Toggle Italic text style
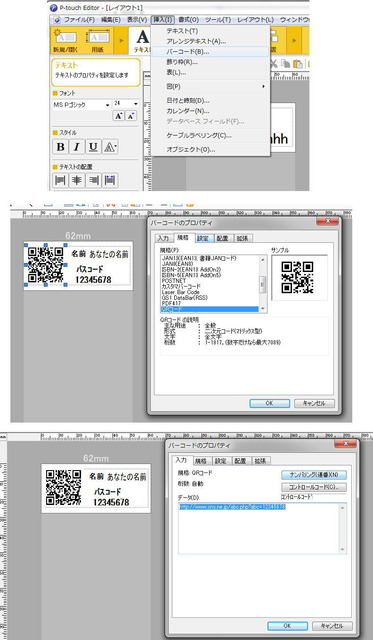This screenshot has width=373, height=640. point(77,147)
